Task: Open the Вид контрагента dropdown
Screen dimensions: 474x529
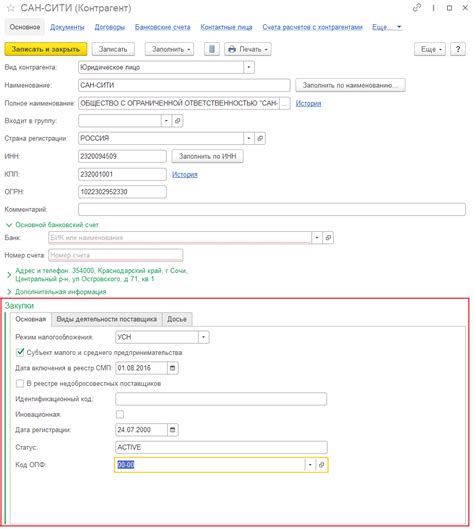Action: (249, 67)
